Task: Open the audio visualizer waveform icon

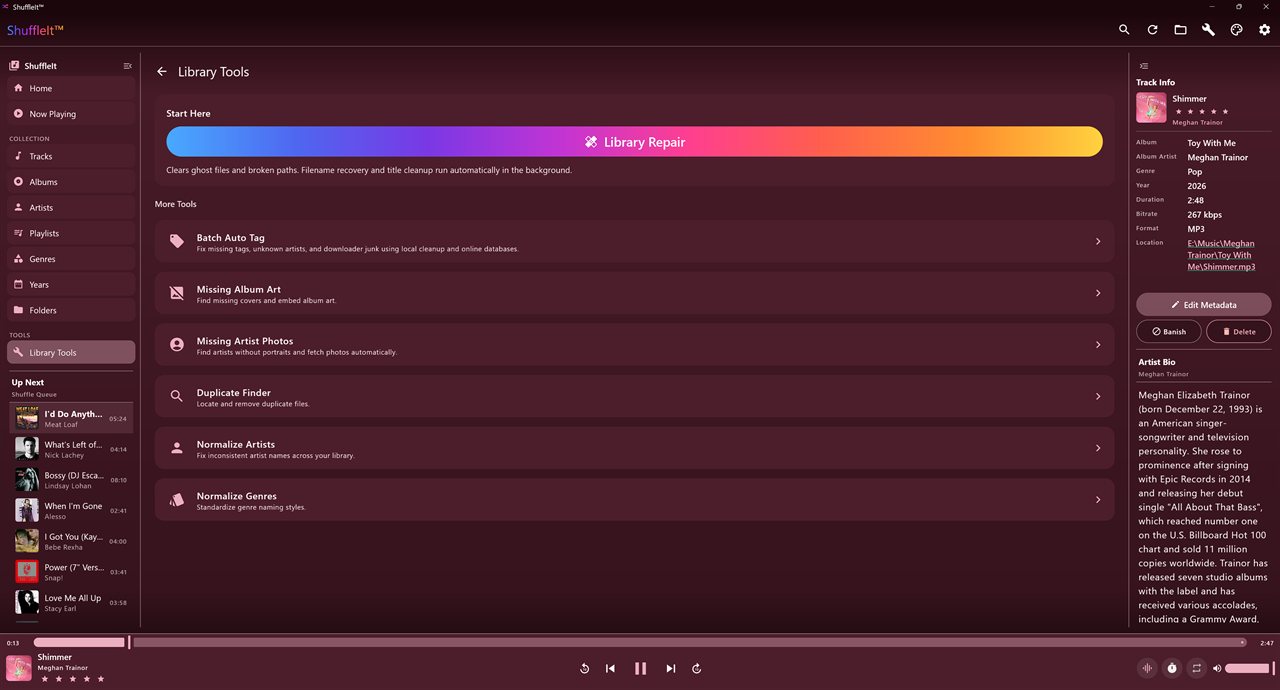Action: click(x=1147, y=668)
